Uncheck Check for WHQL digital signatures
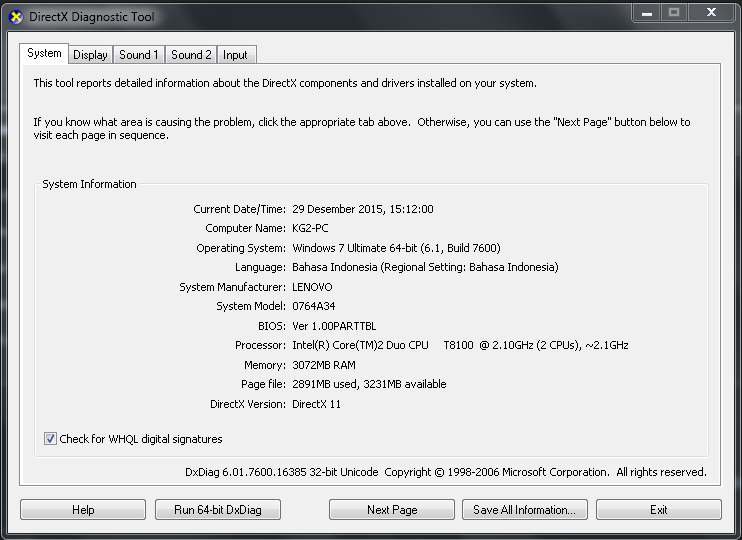The image size is (742, 540). click(51, 439)
